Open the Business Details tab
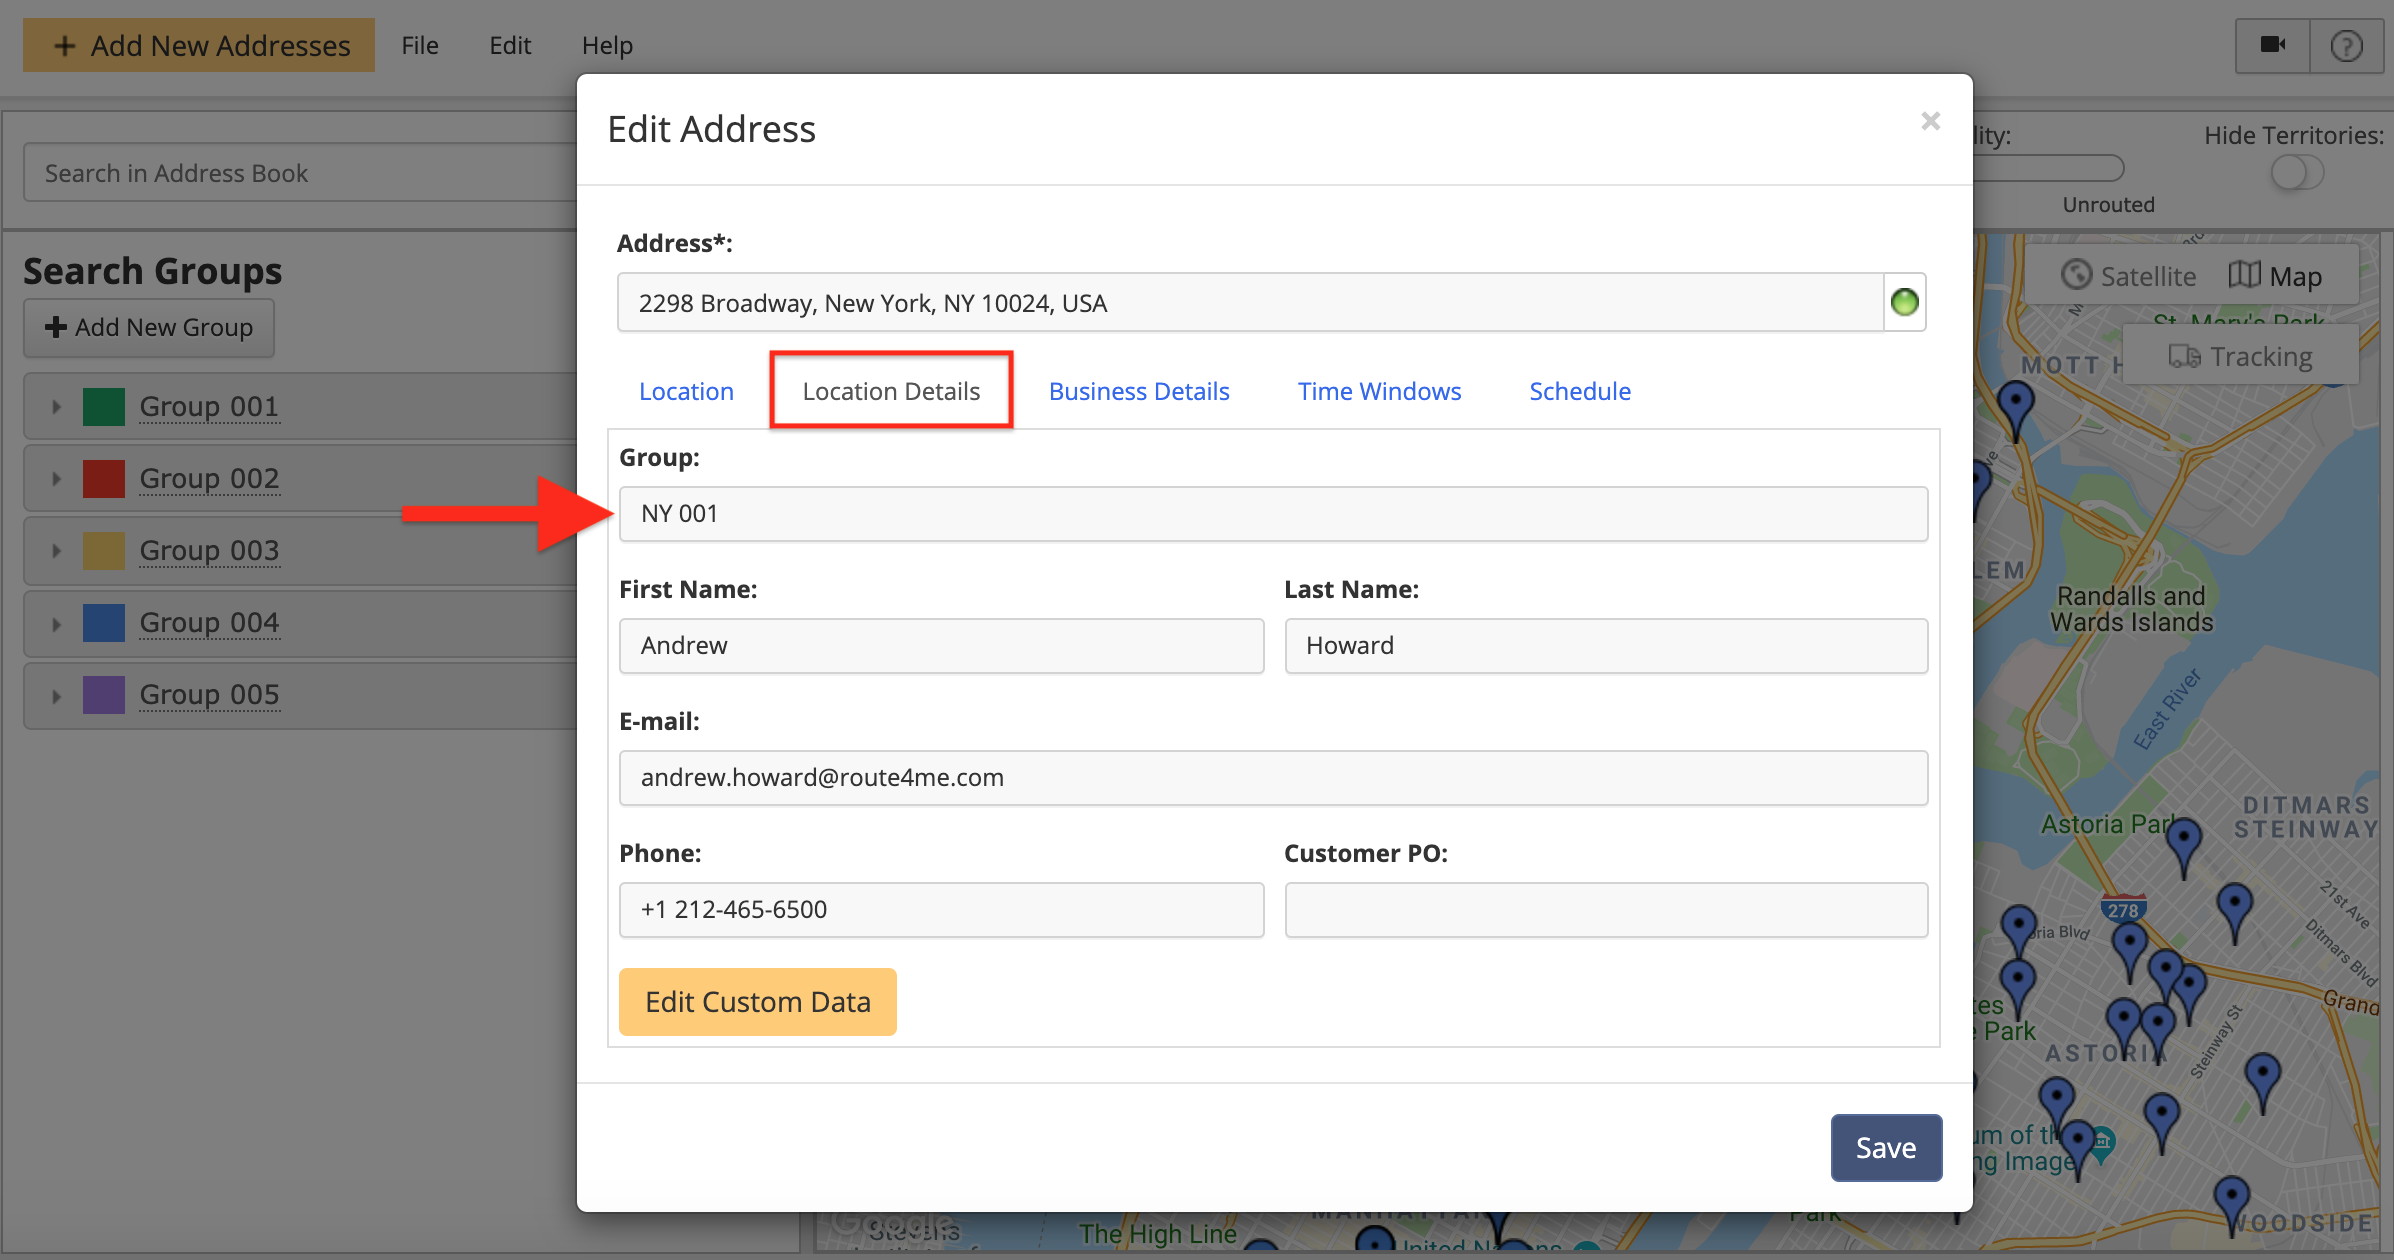The height and width of the screenshot is (1260, 2394). (x=1138, y=391)
